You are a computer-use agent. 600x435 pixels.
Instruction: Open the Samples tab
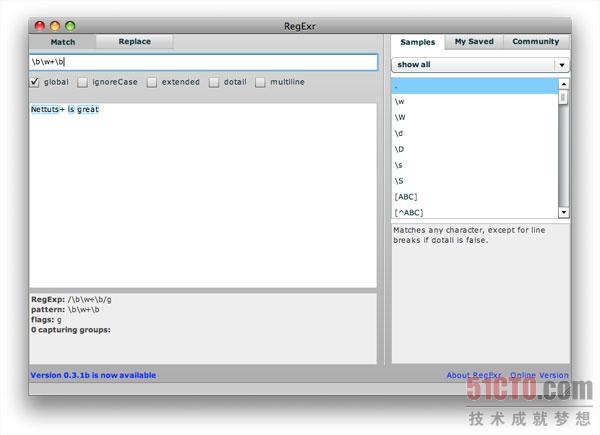(x=417, y=42)
